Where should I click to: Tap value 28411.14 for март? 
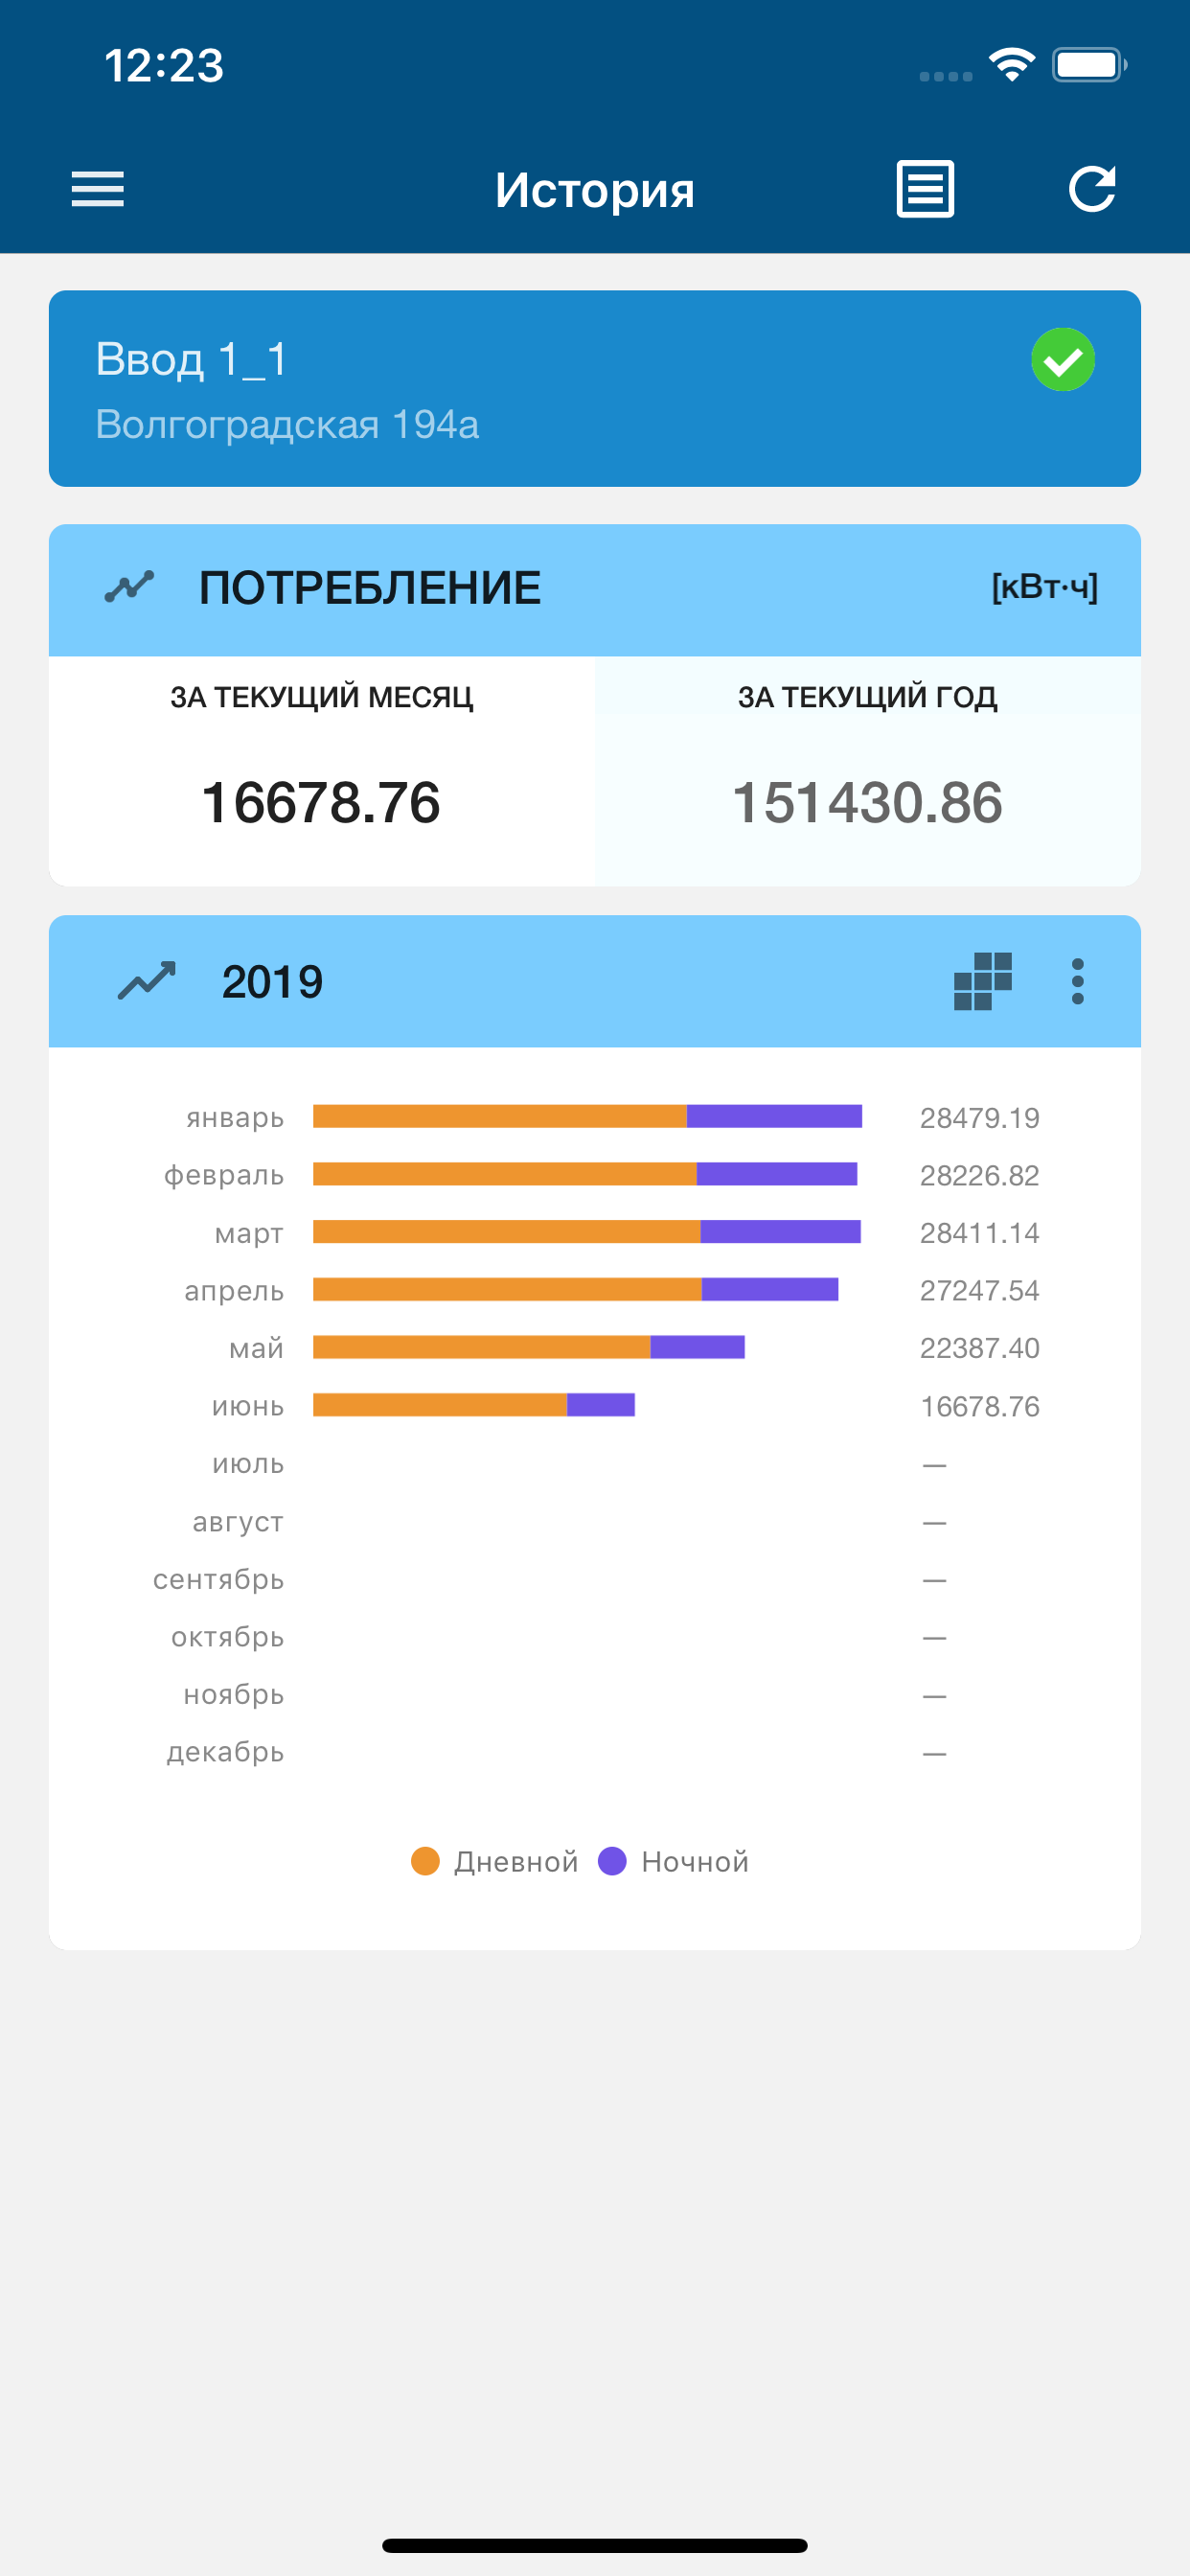pyautogui.click(x=980, y=1233)
